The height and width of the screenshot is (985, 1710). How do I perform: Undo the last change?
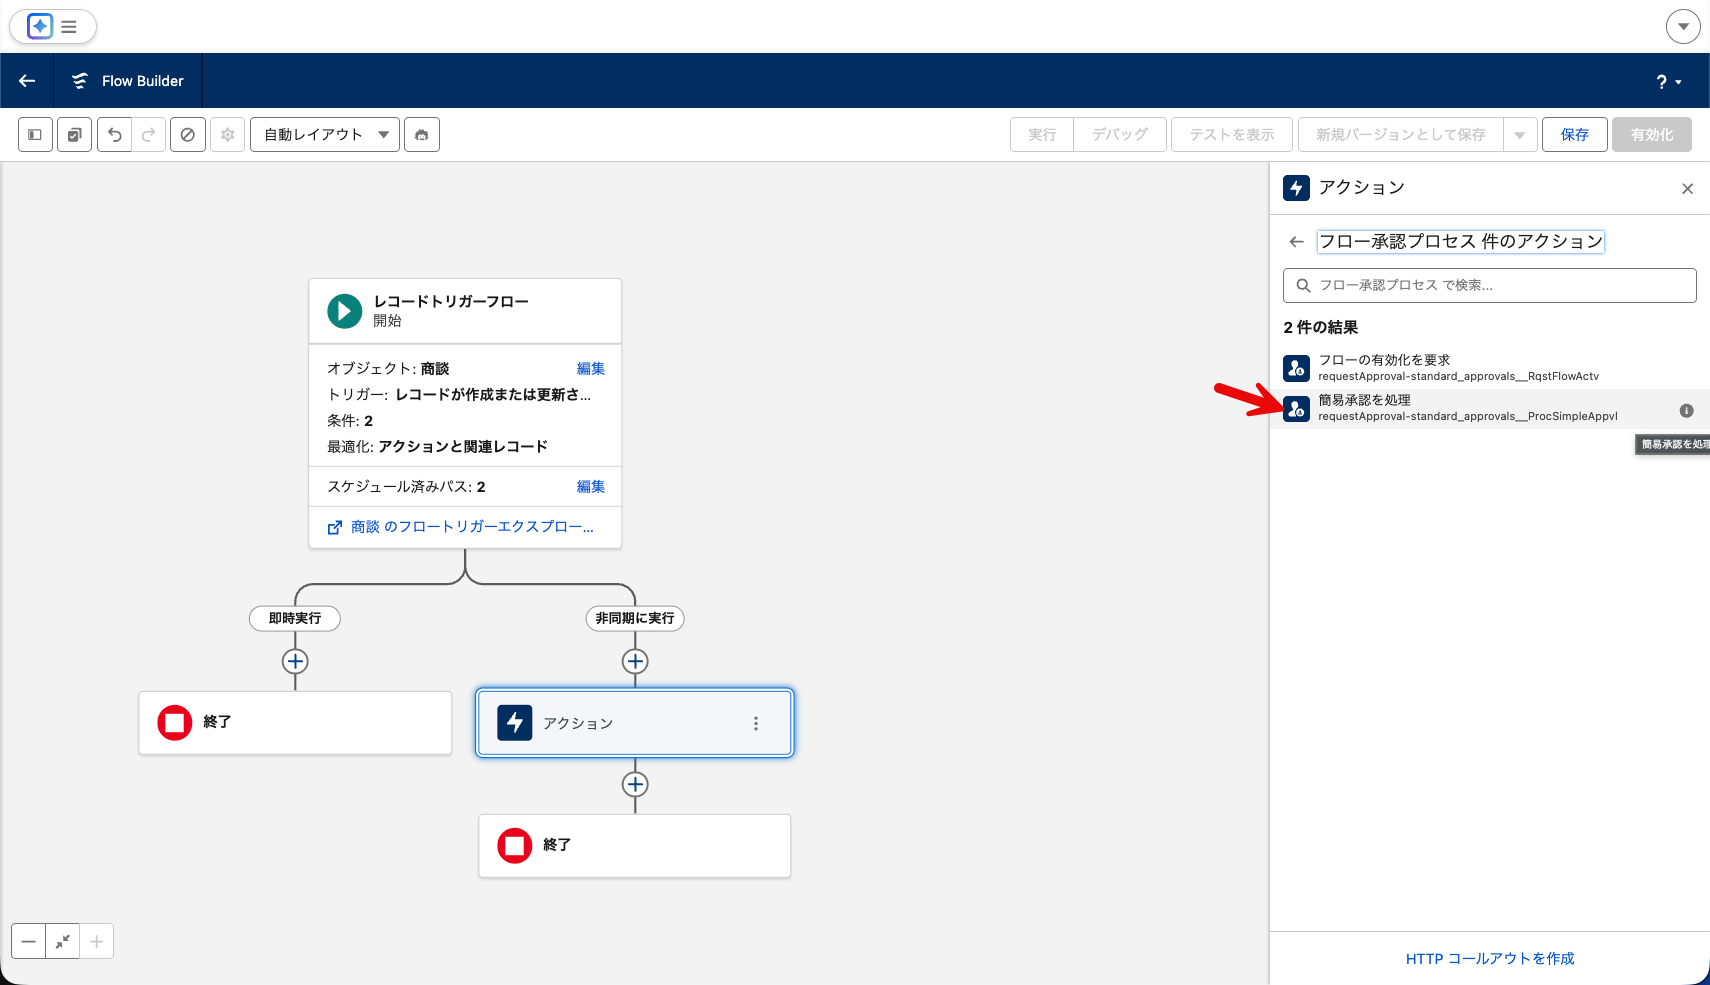coord(115,134)
